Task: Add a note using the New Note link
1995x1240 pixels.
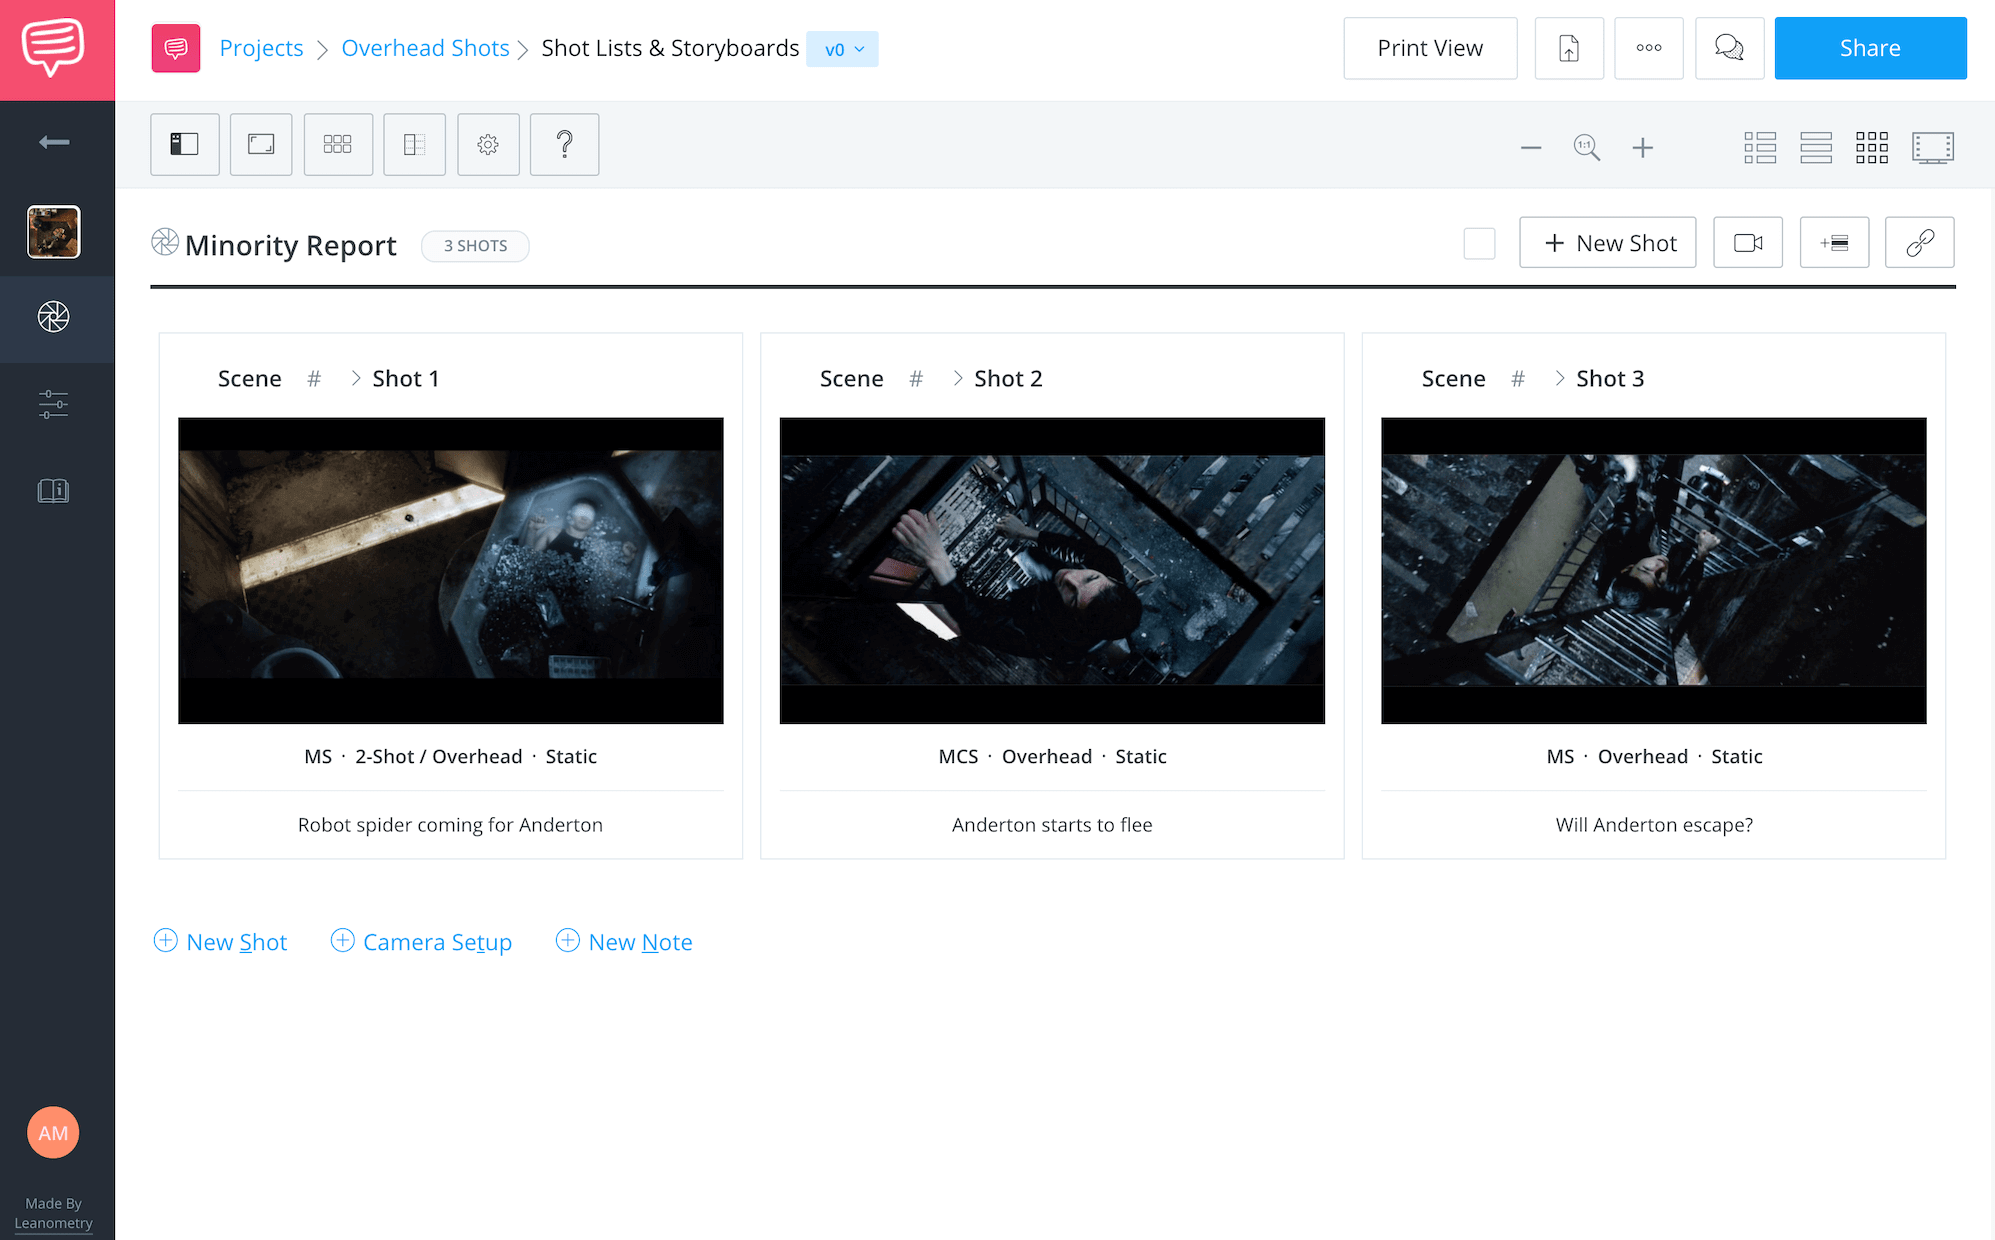Action: pyautogui.click(x=624, y=941)
